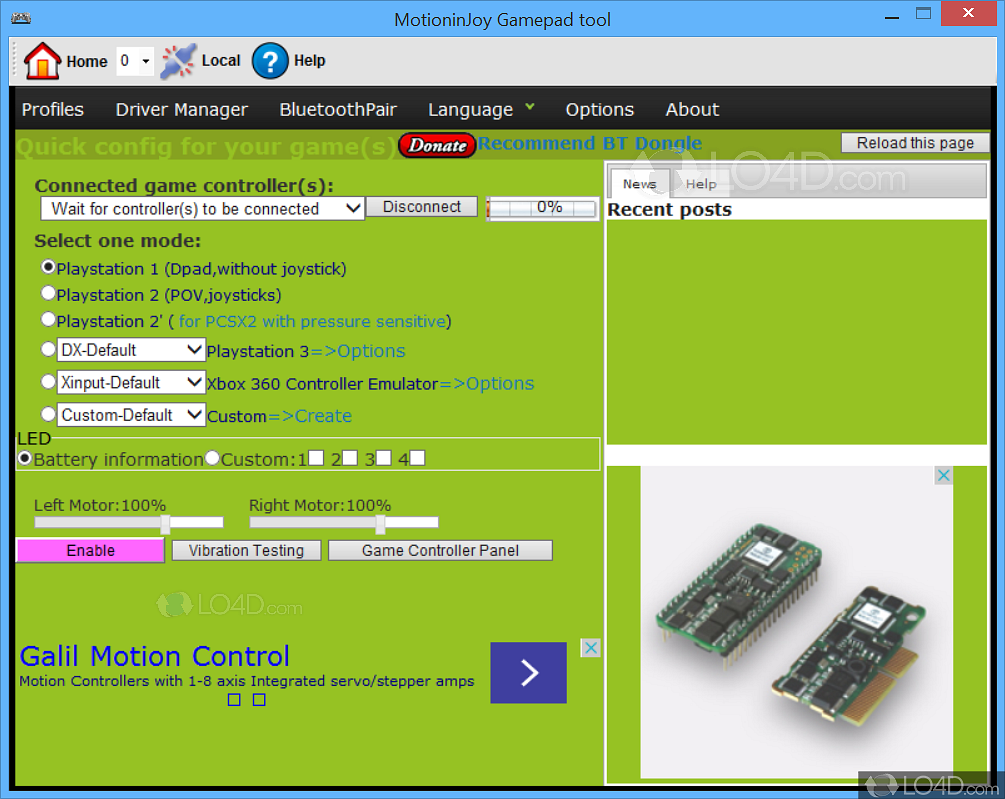Switch to the sidebar Help tab
The image size is (1005, 799).
pos(701,184)
